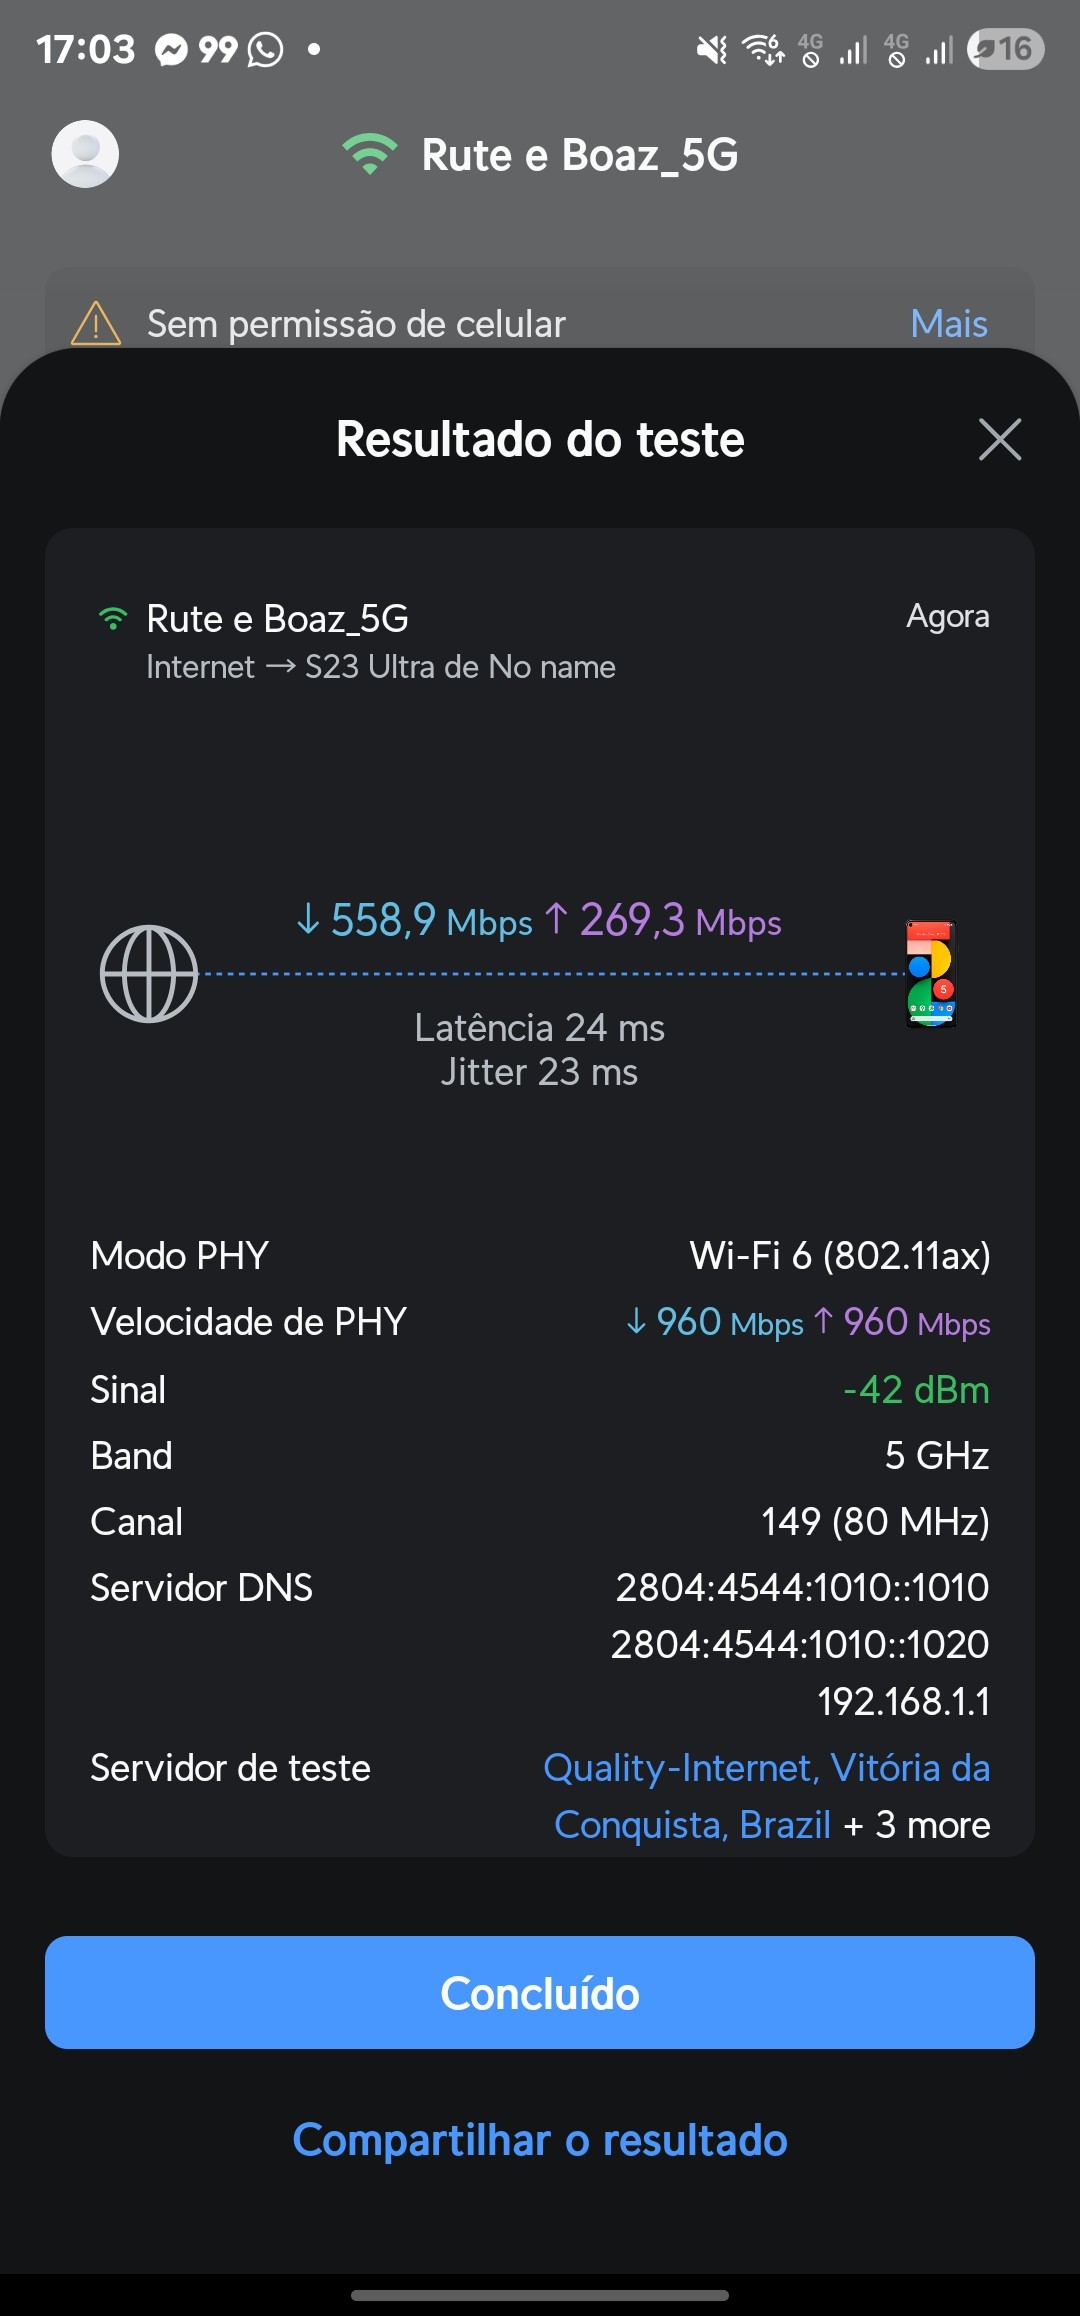Tap the Messenger notification icon
This screenshot has height=2316, width=1080.
(x=171, y=49)
